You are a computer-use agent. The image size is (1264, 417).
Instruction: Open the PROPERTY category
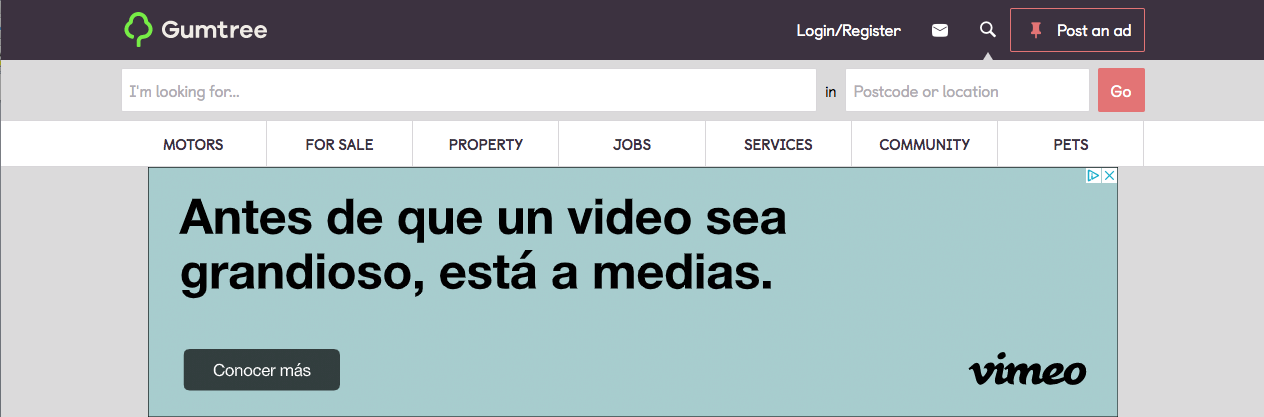click(x=485, y=145)
